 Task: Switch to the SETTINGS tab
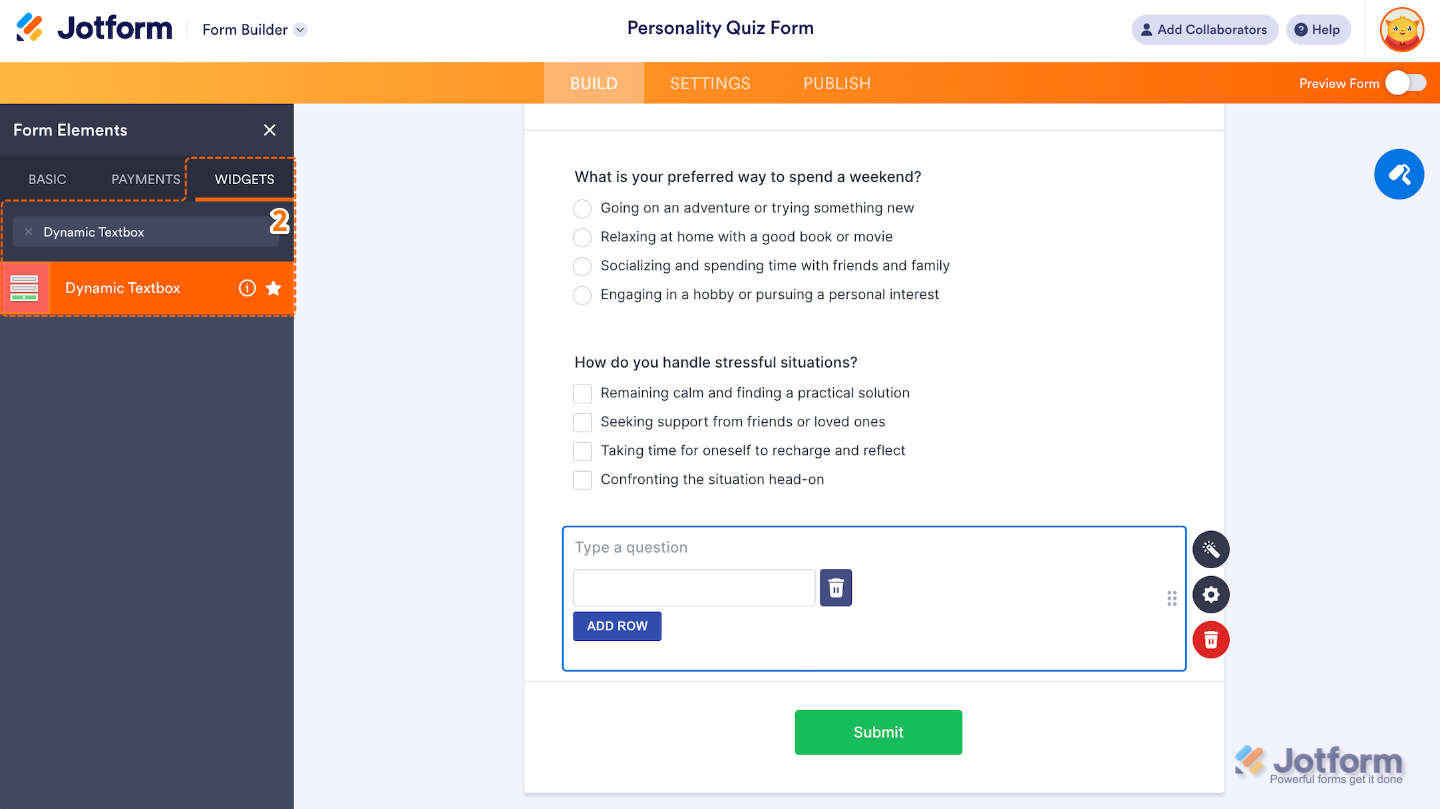click(709, 83)
